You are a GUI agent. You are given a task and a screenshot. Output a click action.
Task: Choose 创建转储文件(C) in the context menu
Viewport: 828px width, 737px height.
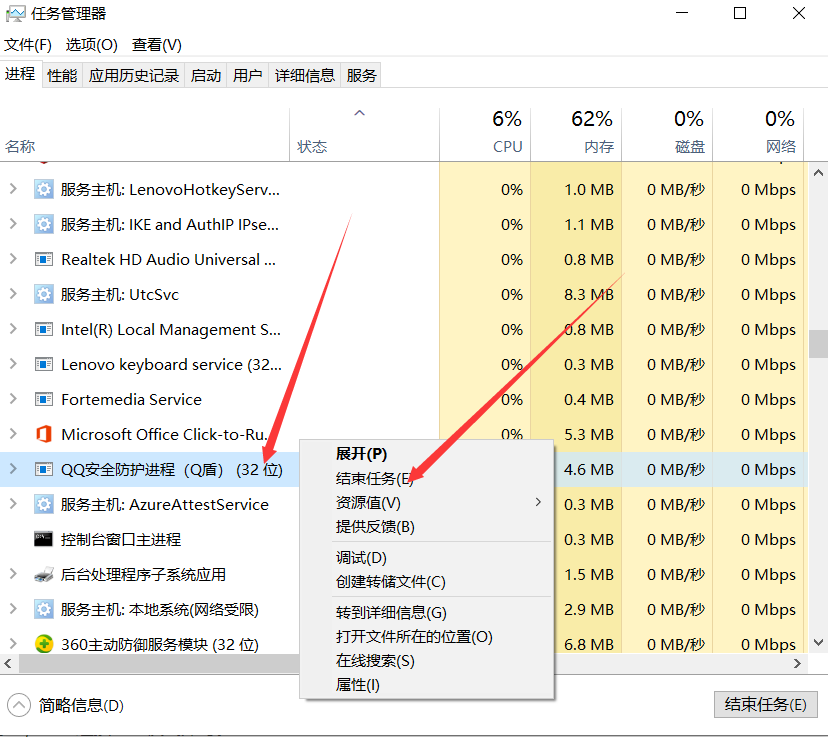(x=427, y=582)
